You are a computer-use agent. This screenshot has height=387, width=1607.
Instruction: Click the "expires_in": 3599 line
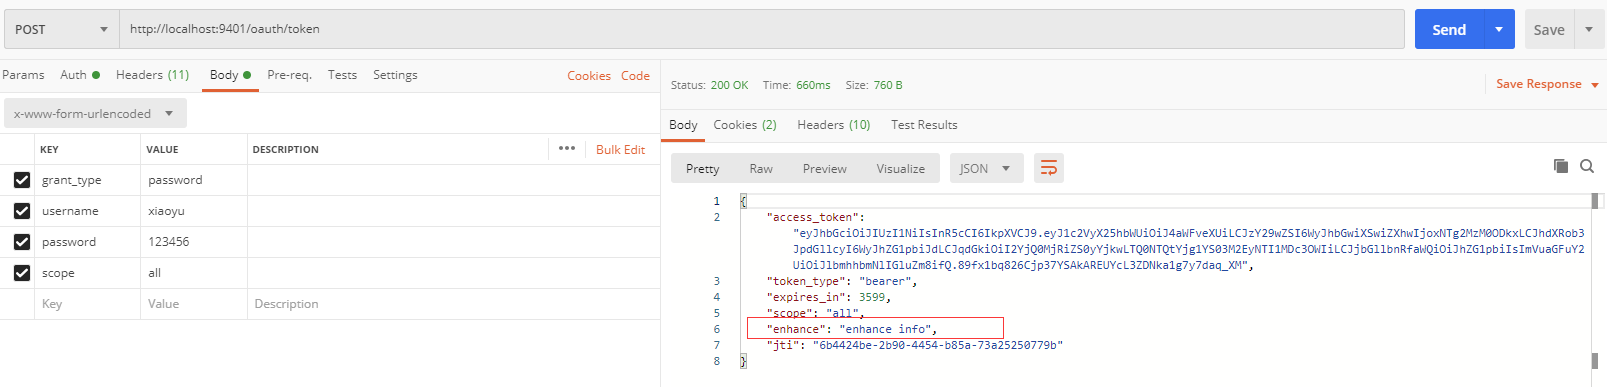tap(828, 297)
